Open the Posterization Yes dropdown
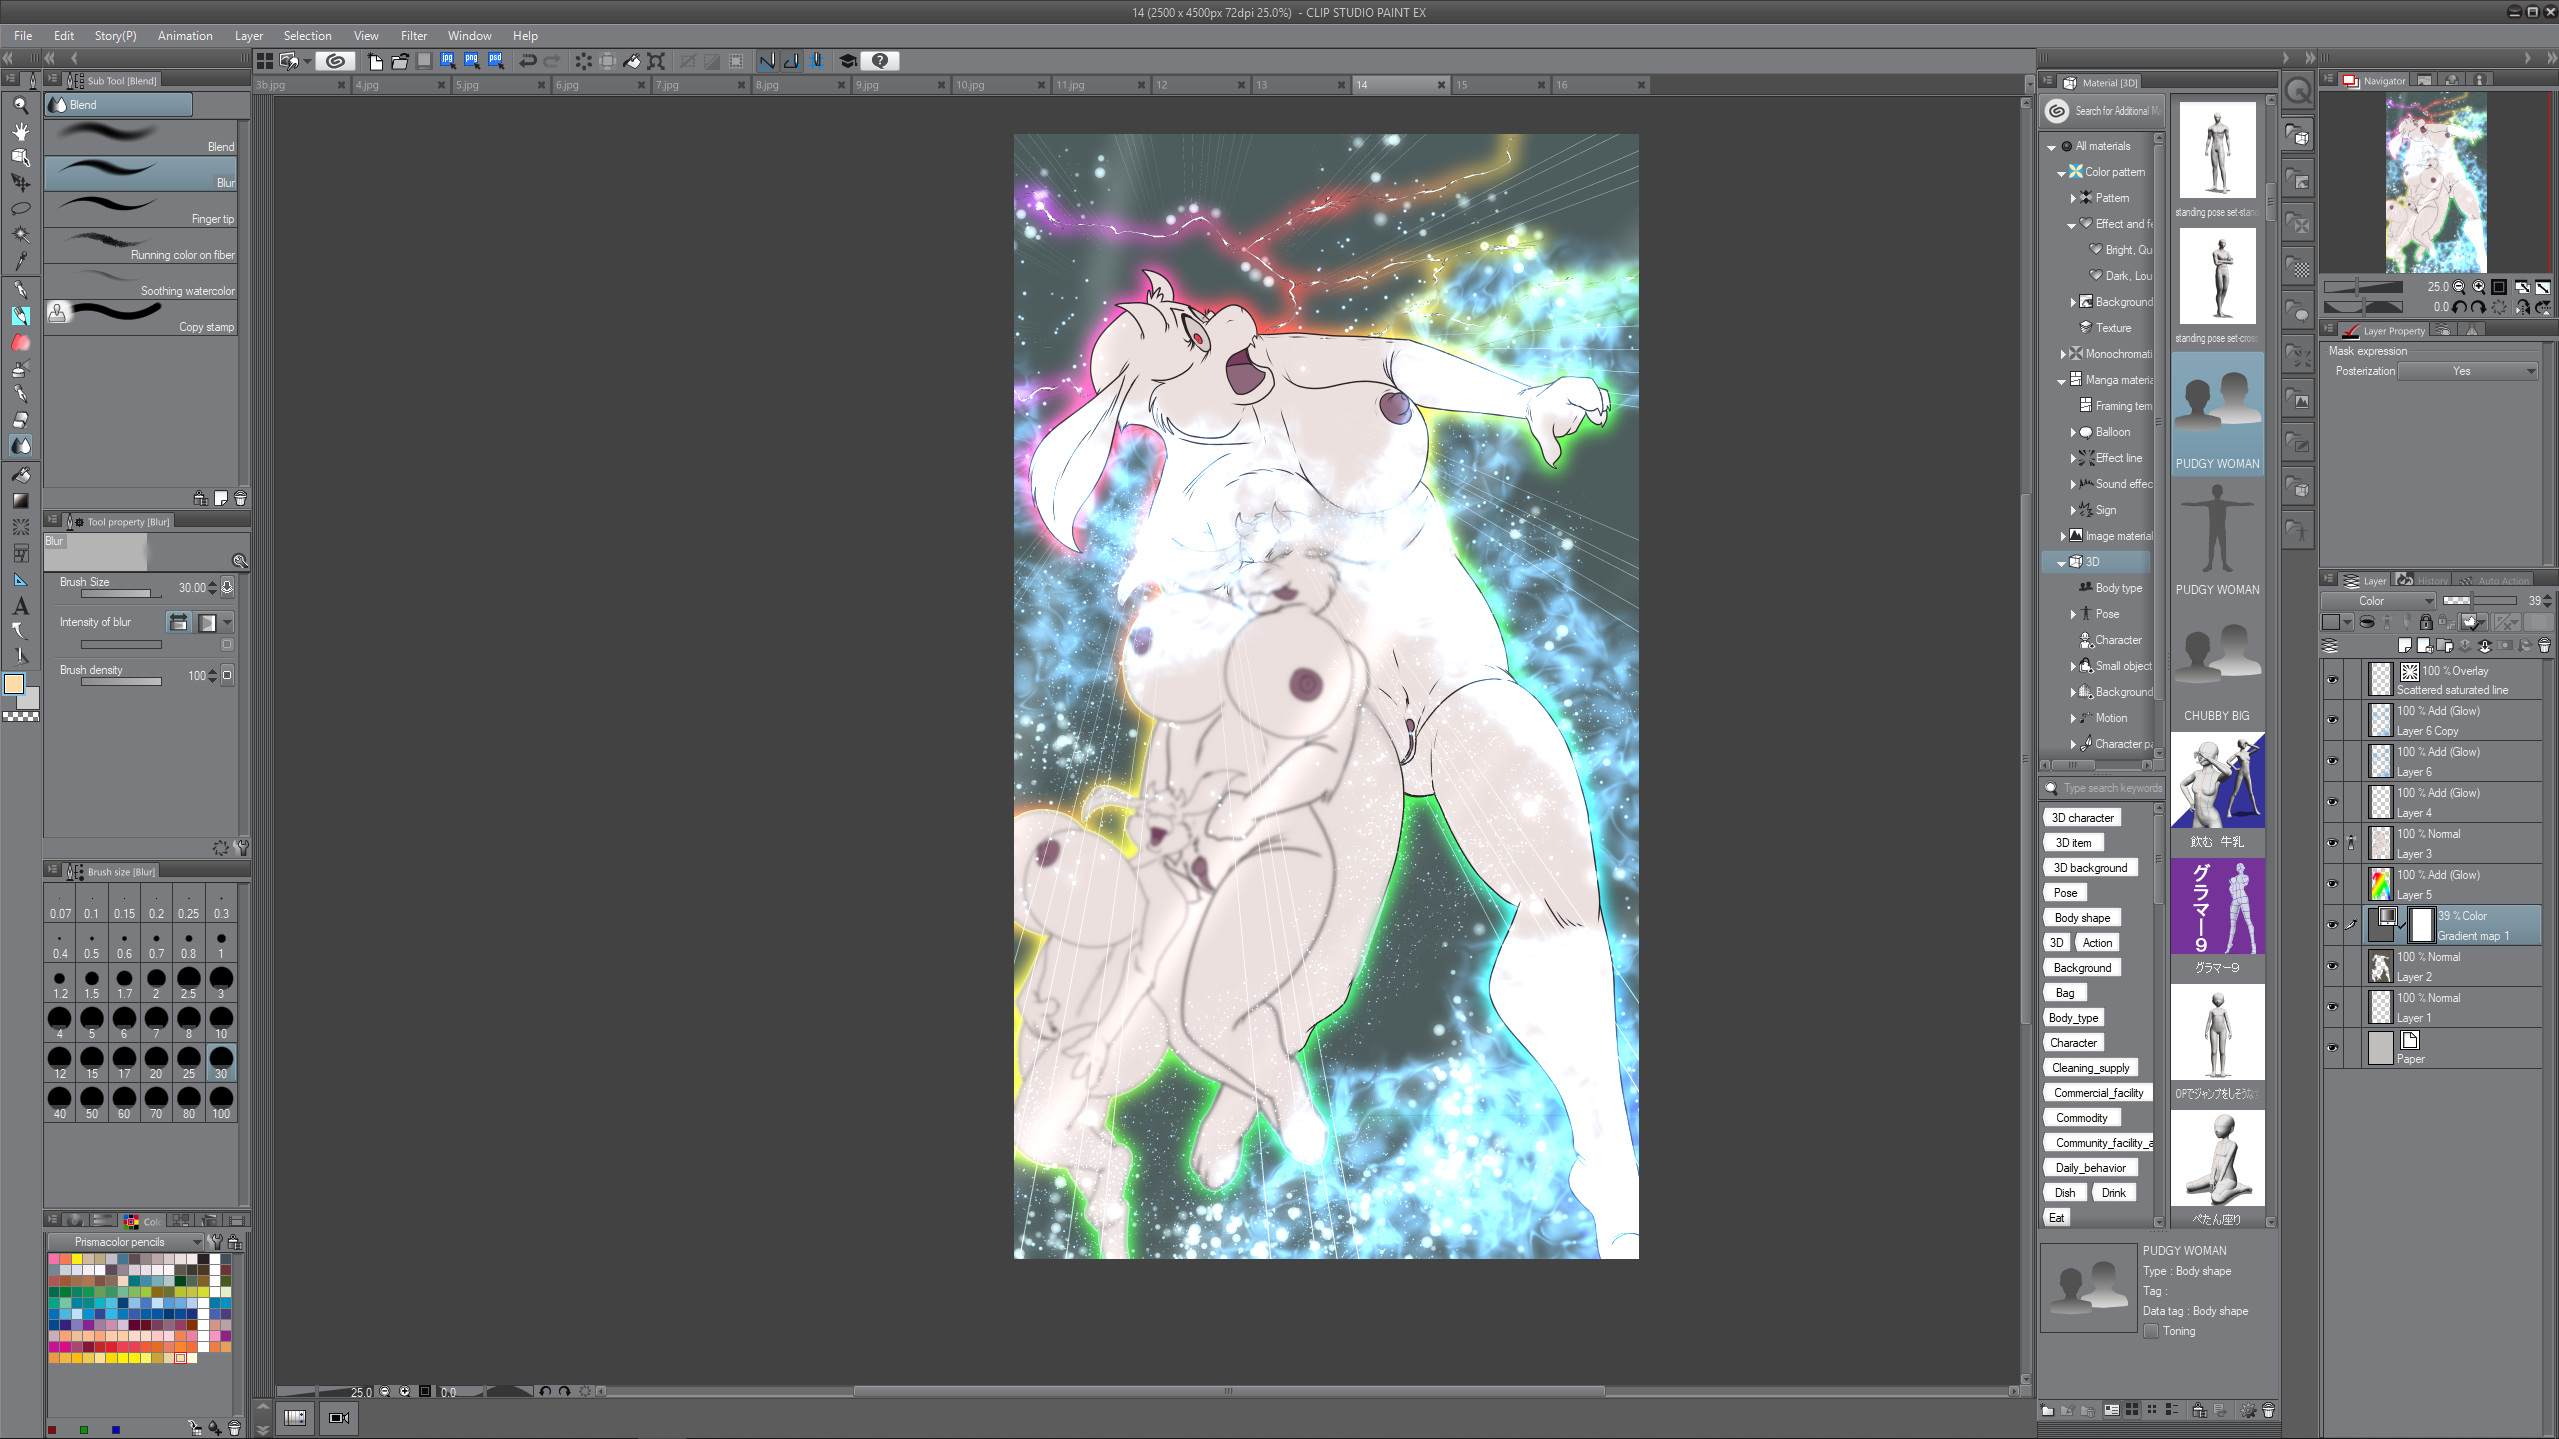The image size is (2559, 1439). point(2467,371)
